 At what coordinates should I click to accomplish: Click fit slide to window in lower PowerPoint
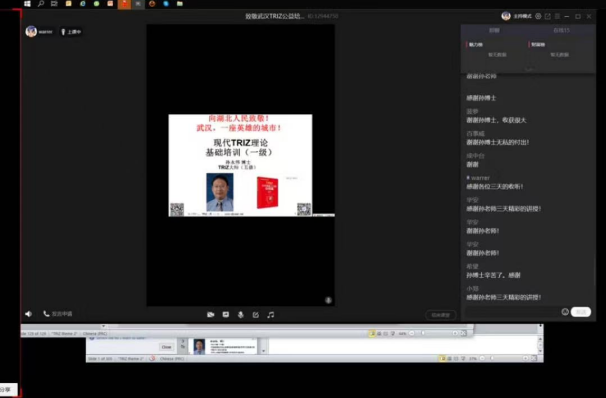coord(534,359)
